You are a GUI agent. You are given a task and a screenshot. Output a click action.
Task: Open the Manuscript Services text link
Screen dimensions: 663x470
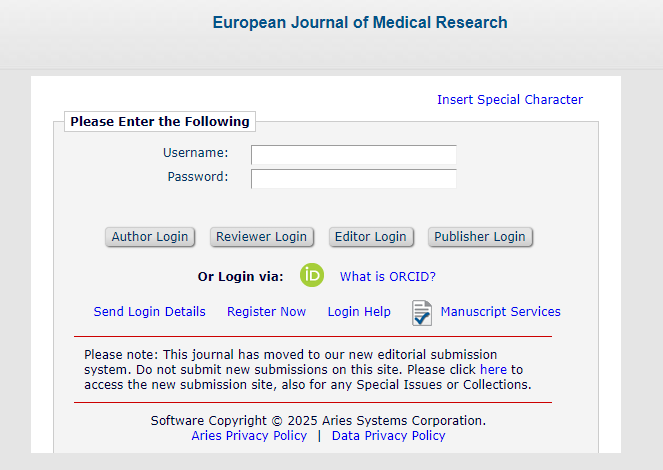[501, 312]
